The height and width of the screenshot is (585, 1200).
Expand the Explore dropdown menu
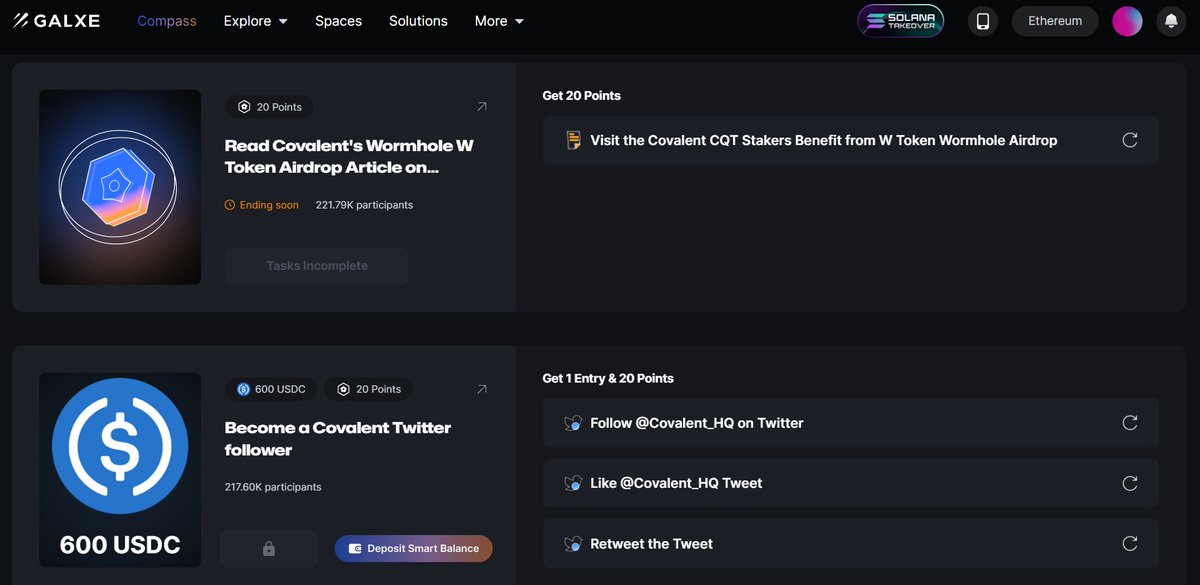click(x=256, y=21)
